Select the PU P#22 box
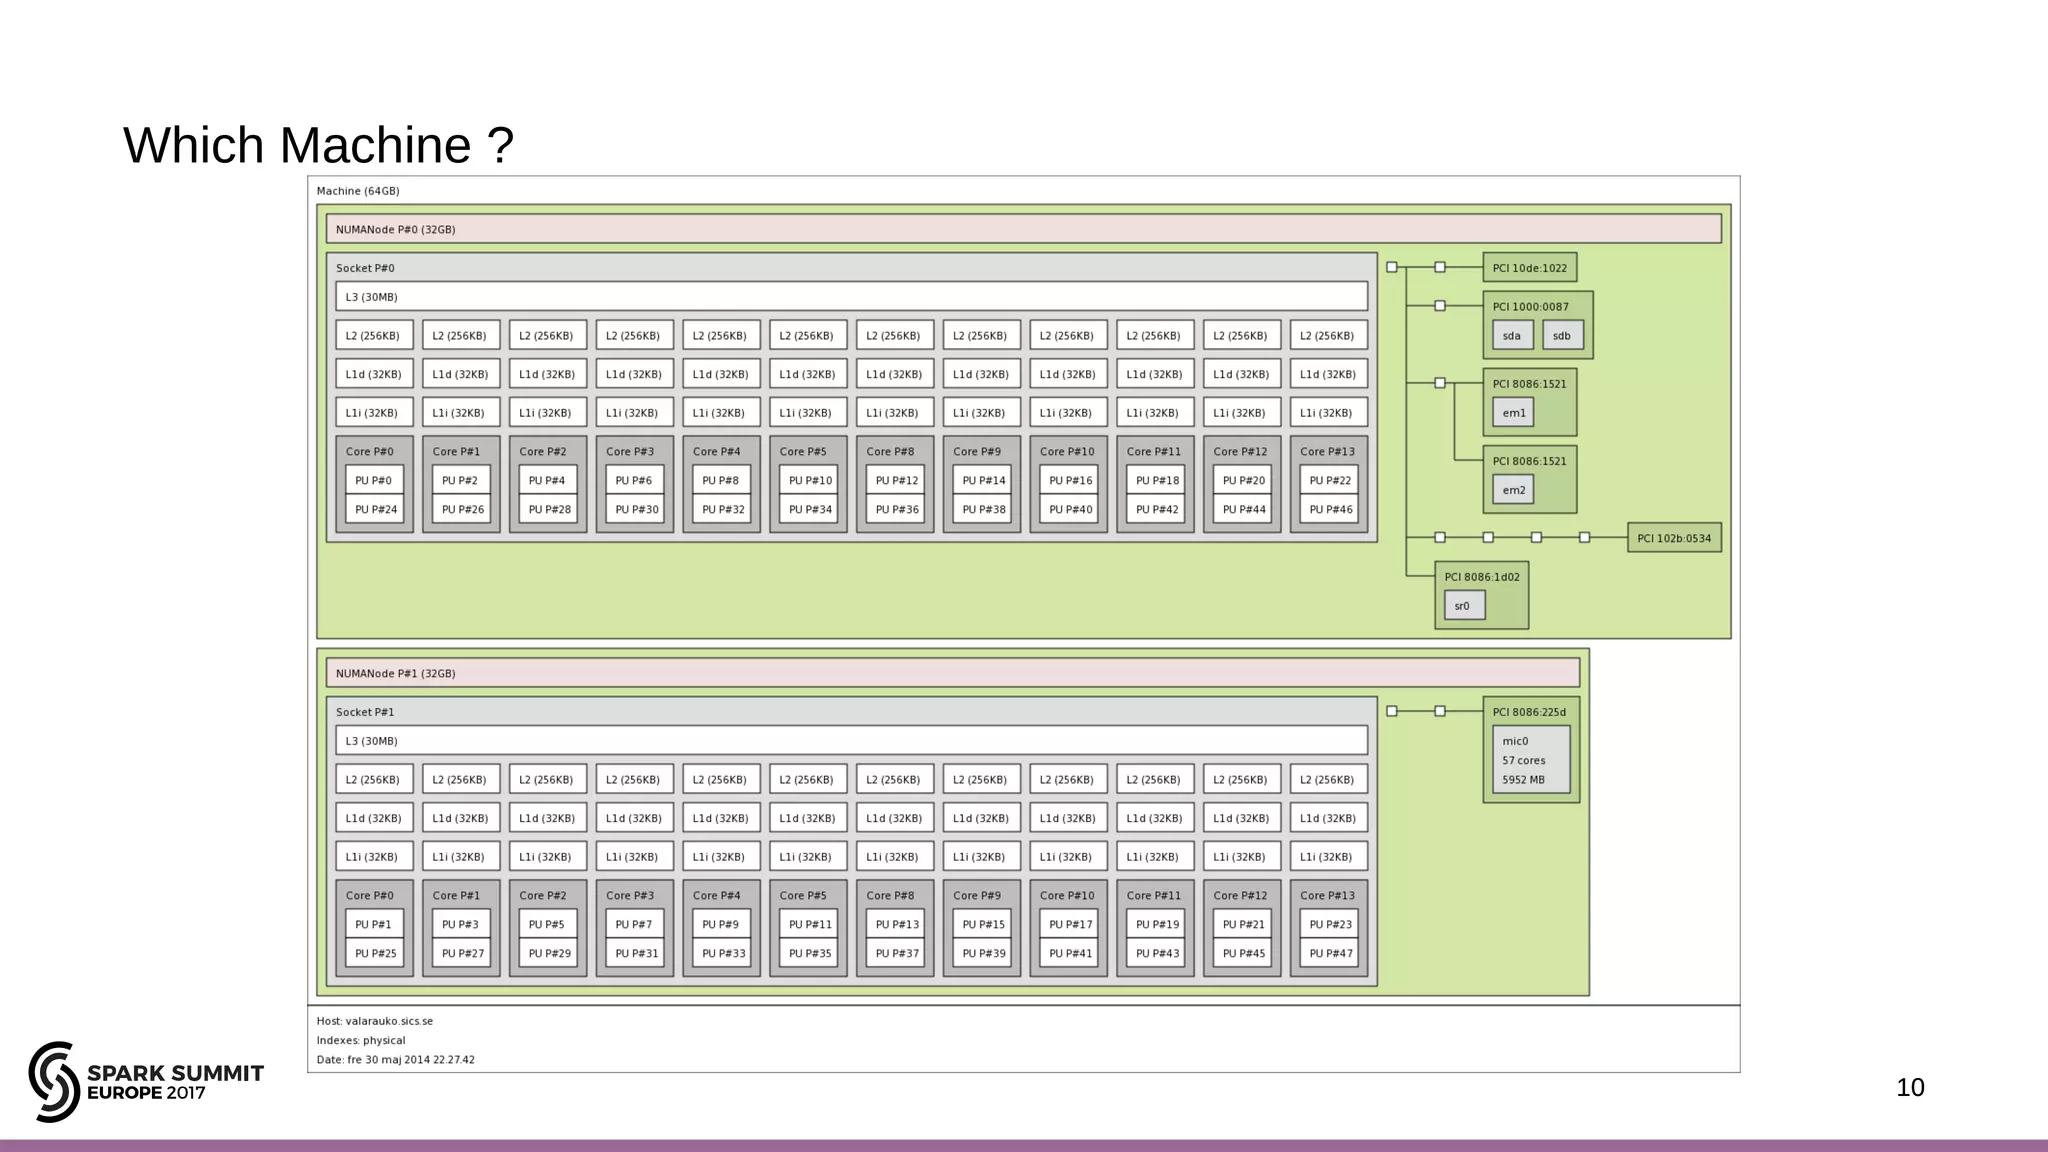2048x1152 pixels. [x=1330, y=481]
